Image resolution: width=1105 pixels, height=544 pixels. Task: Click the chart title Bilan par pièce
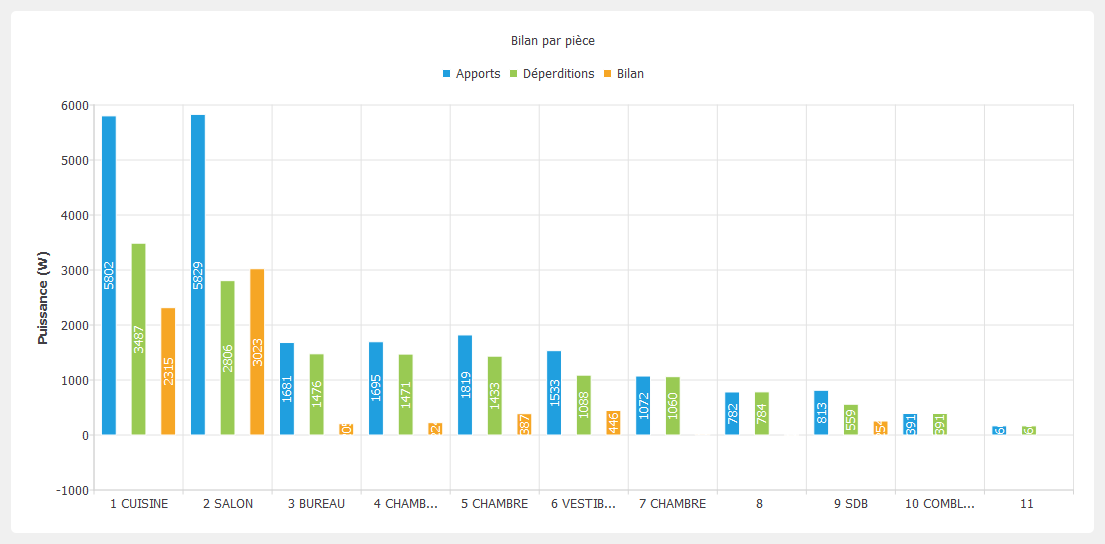[x=553, y=41]
